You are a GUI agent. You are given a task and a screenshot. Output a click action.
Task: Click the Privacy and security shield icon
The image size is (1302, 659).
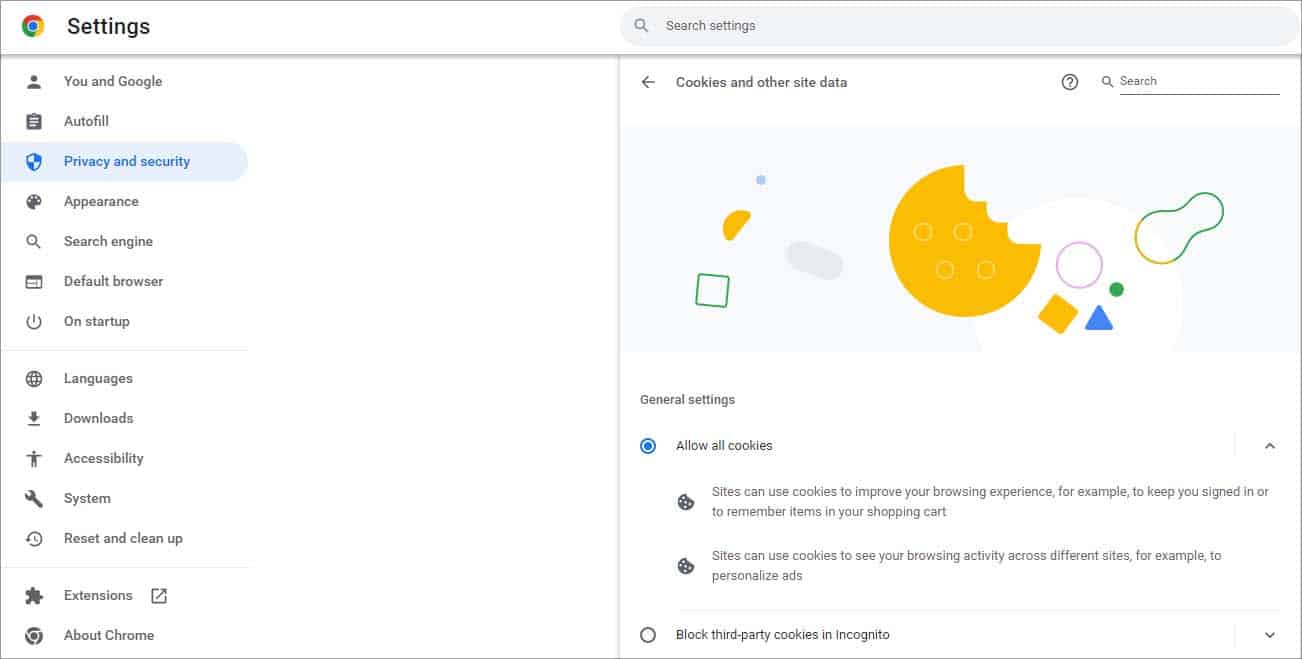point(34,162)
